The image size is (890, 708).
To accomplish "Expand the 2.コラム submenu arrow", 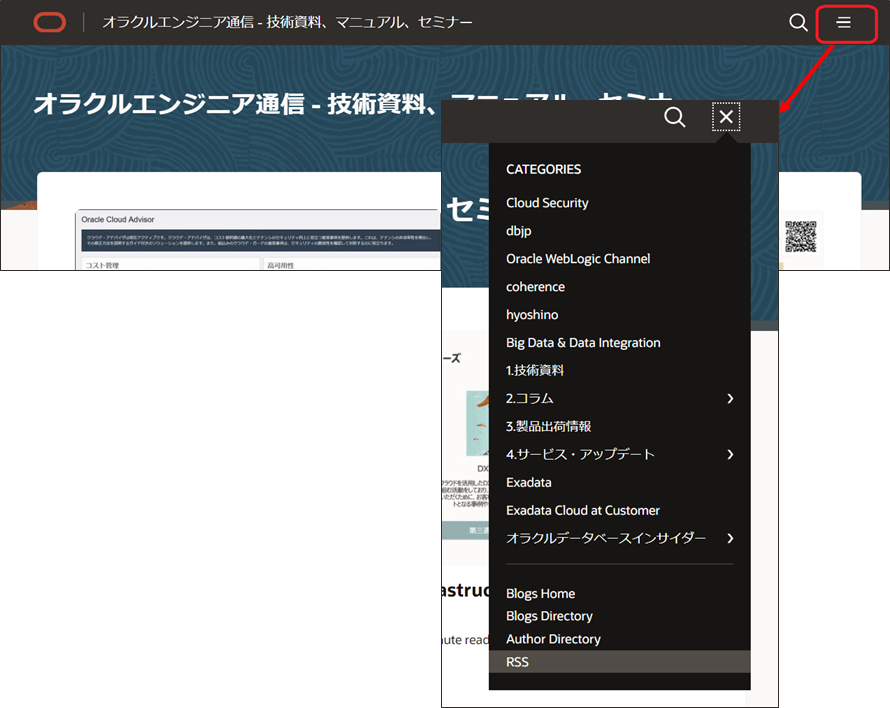I will coord(730,399).
